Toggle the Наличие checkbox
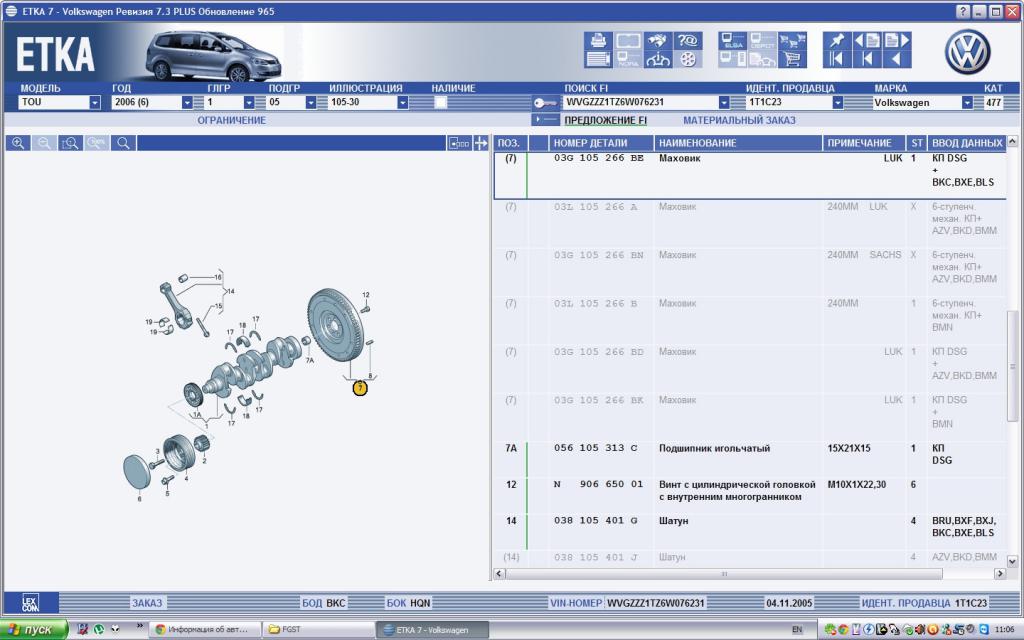The image size is (1024, 640). [441, 103]
